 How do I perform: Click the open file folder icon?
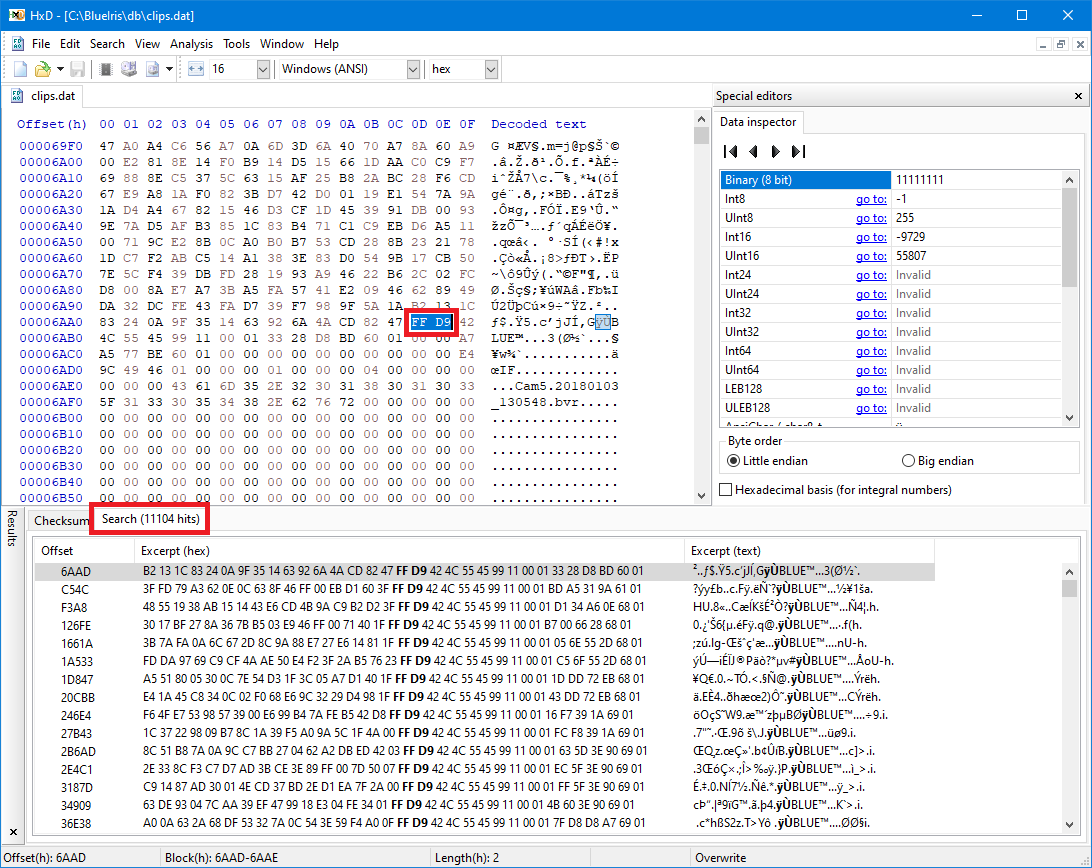click(x=42, y=69)
